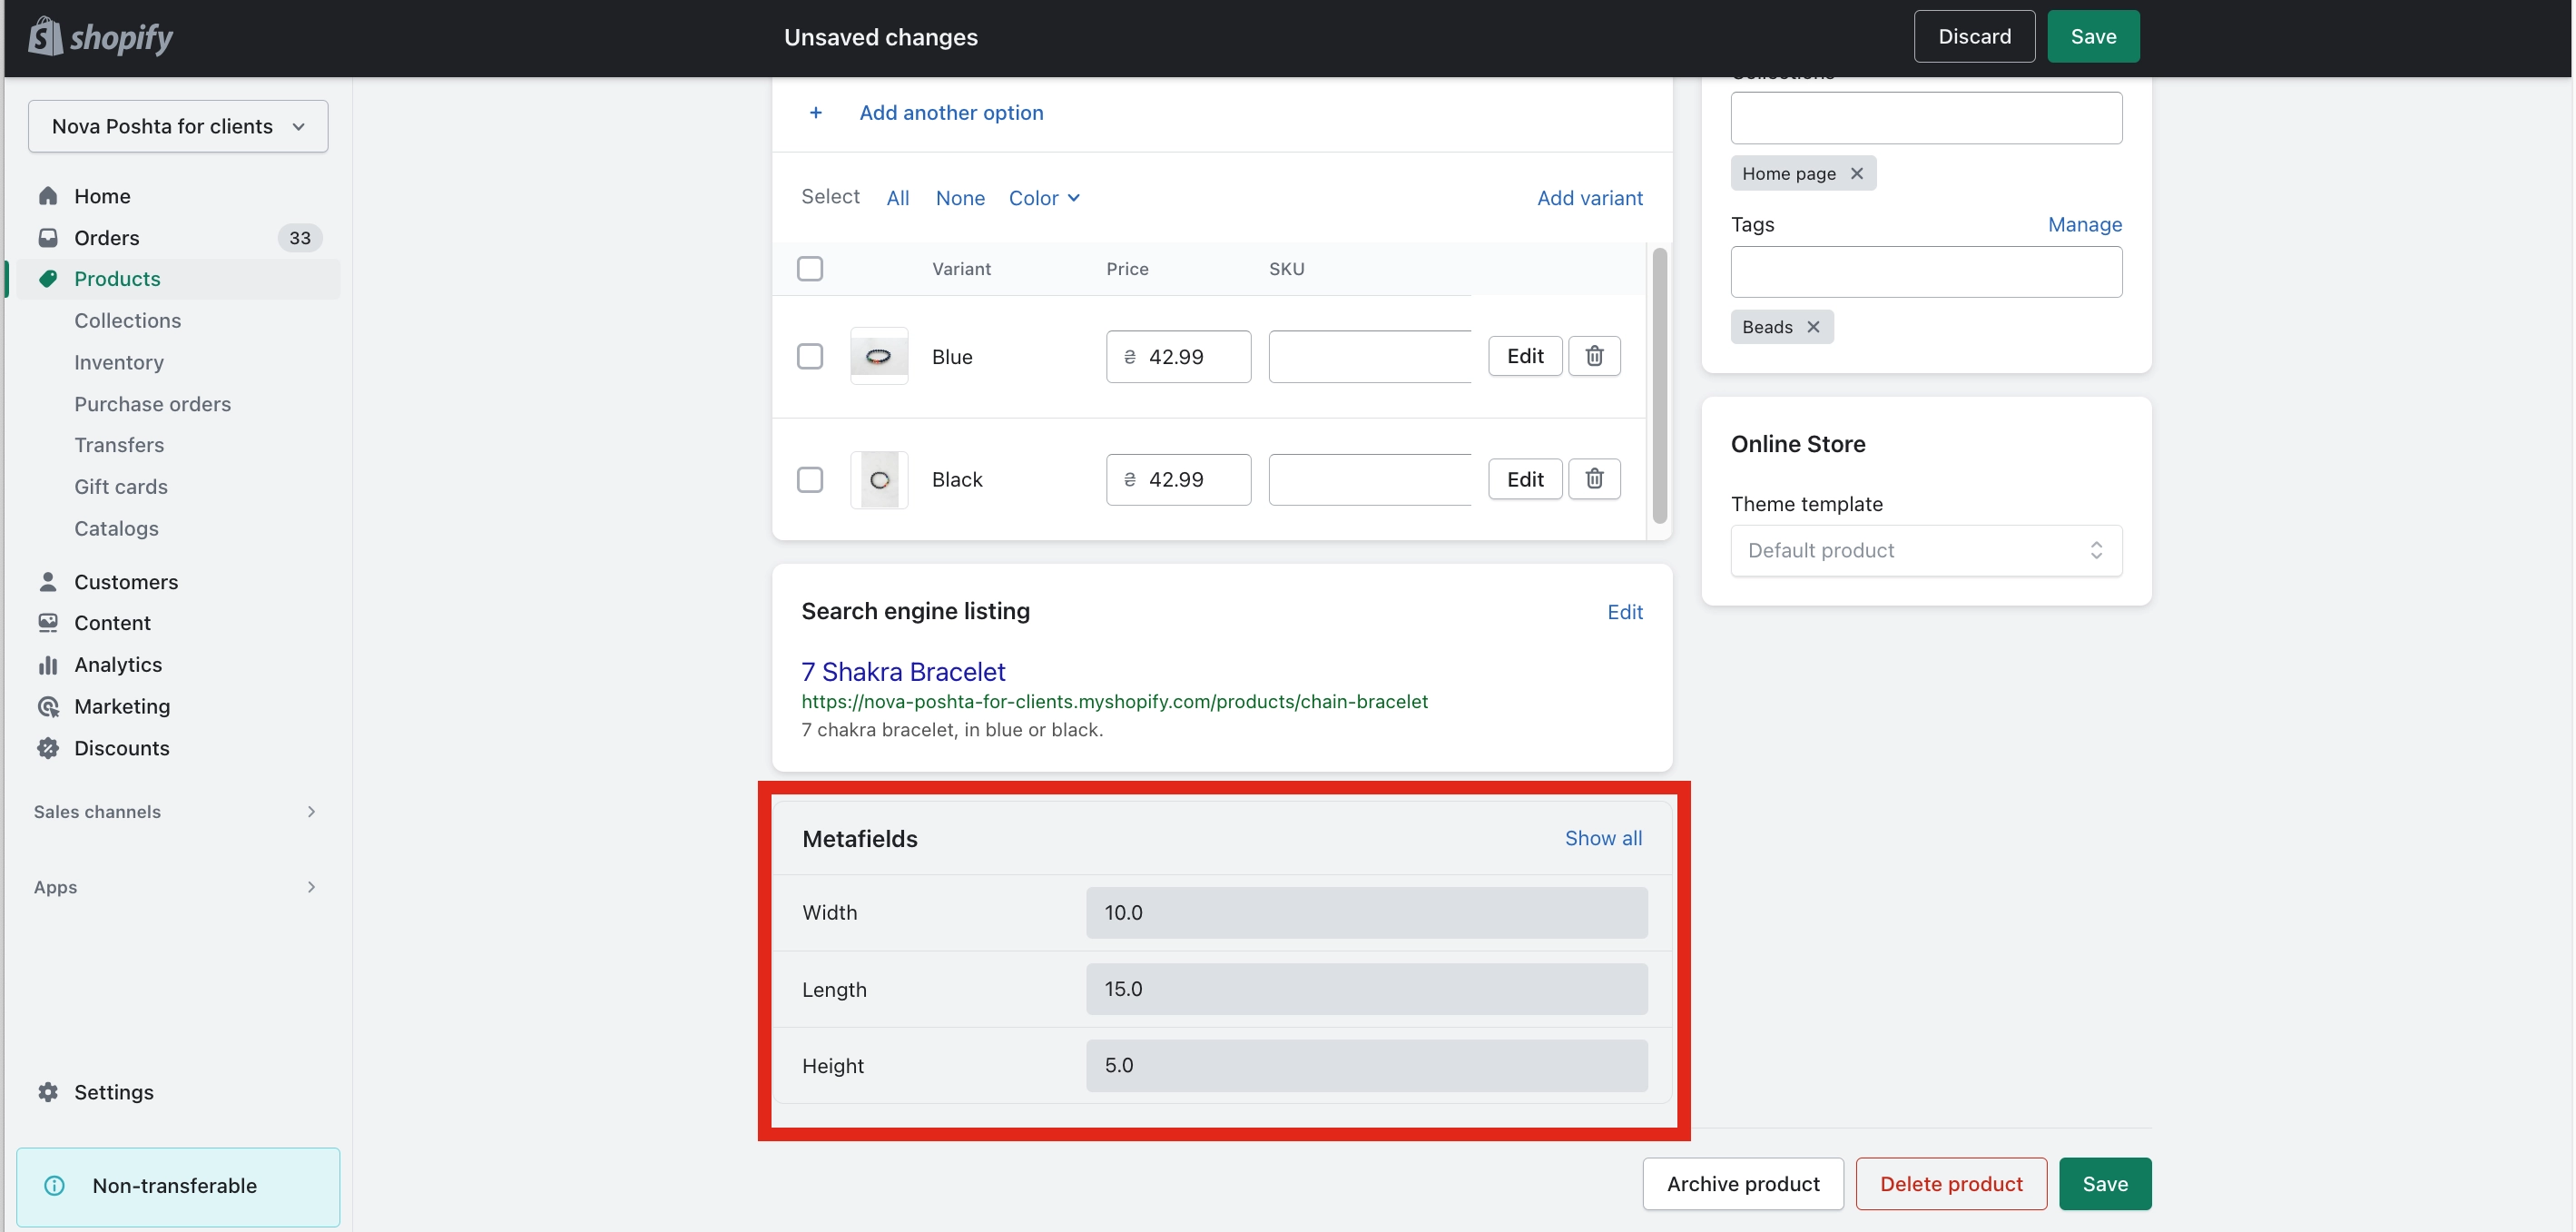The image size is (2576, 1232).
Task: Click the Black variant price field
Action: pyautogui.click(x=1178, y=479)
